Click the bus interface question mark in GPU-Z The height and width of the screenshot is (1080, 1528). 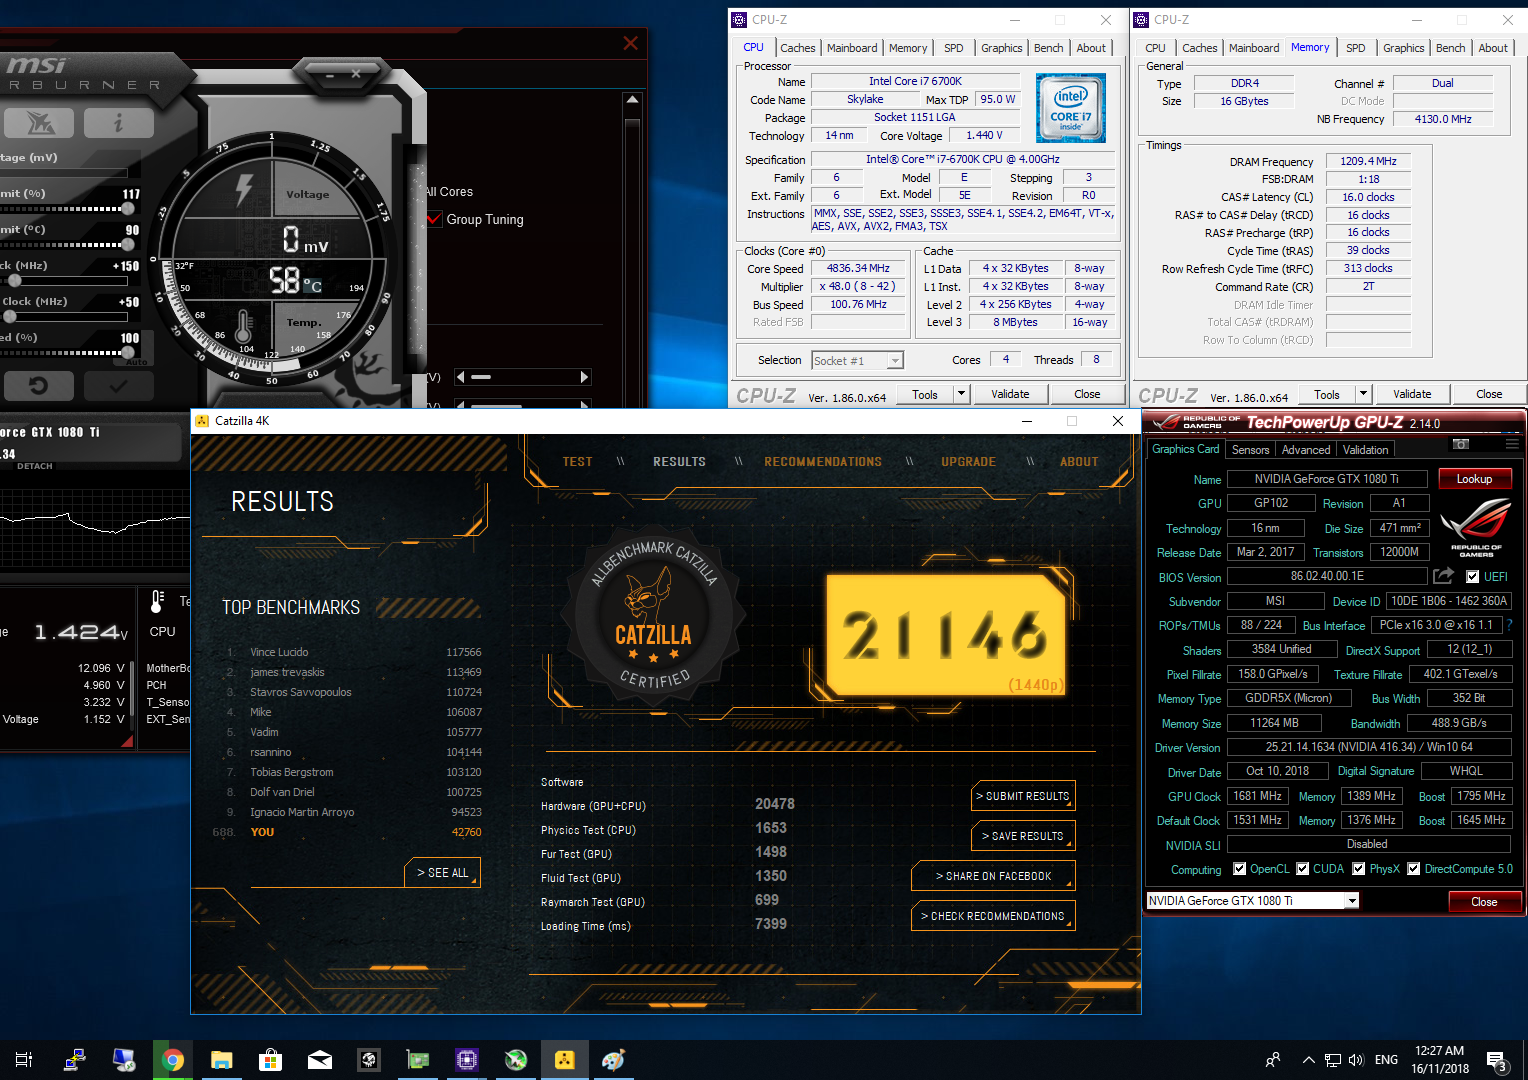tap(1509, 625)
